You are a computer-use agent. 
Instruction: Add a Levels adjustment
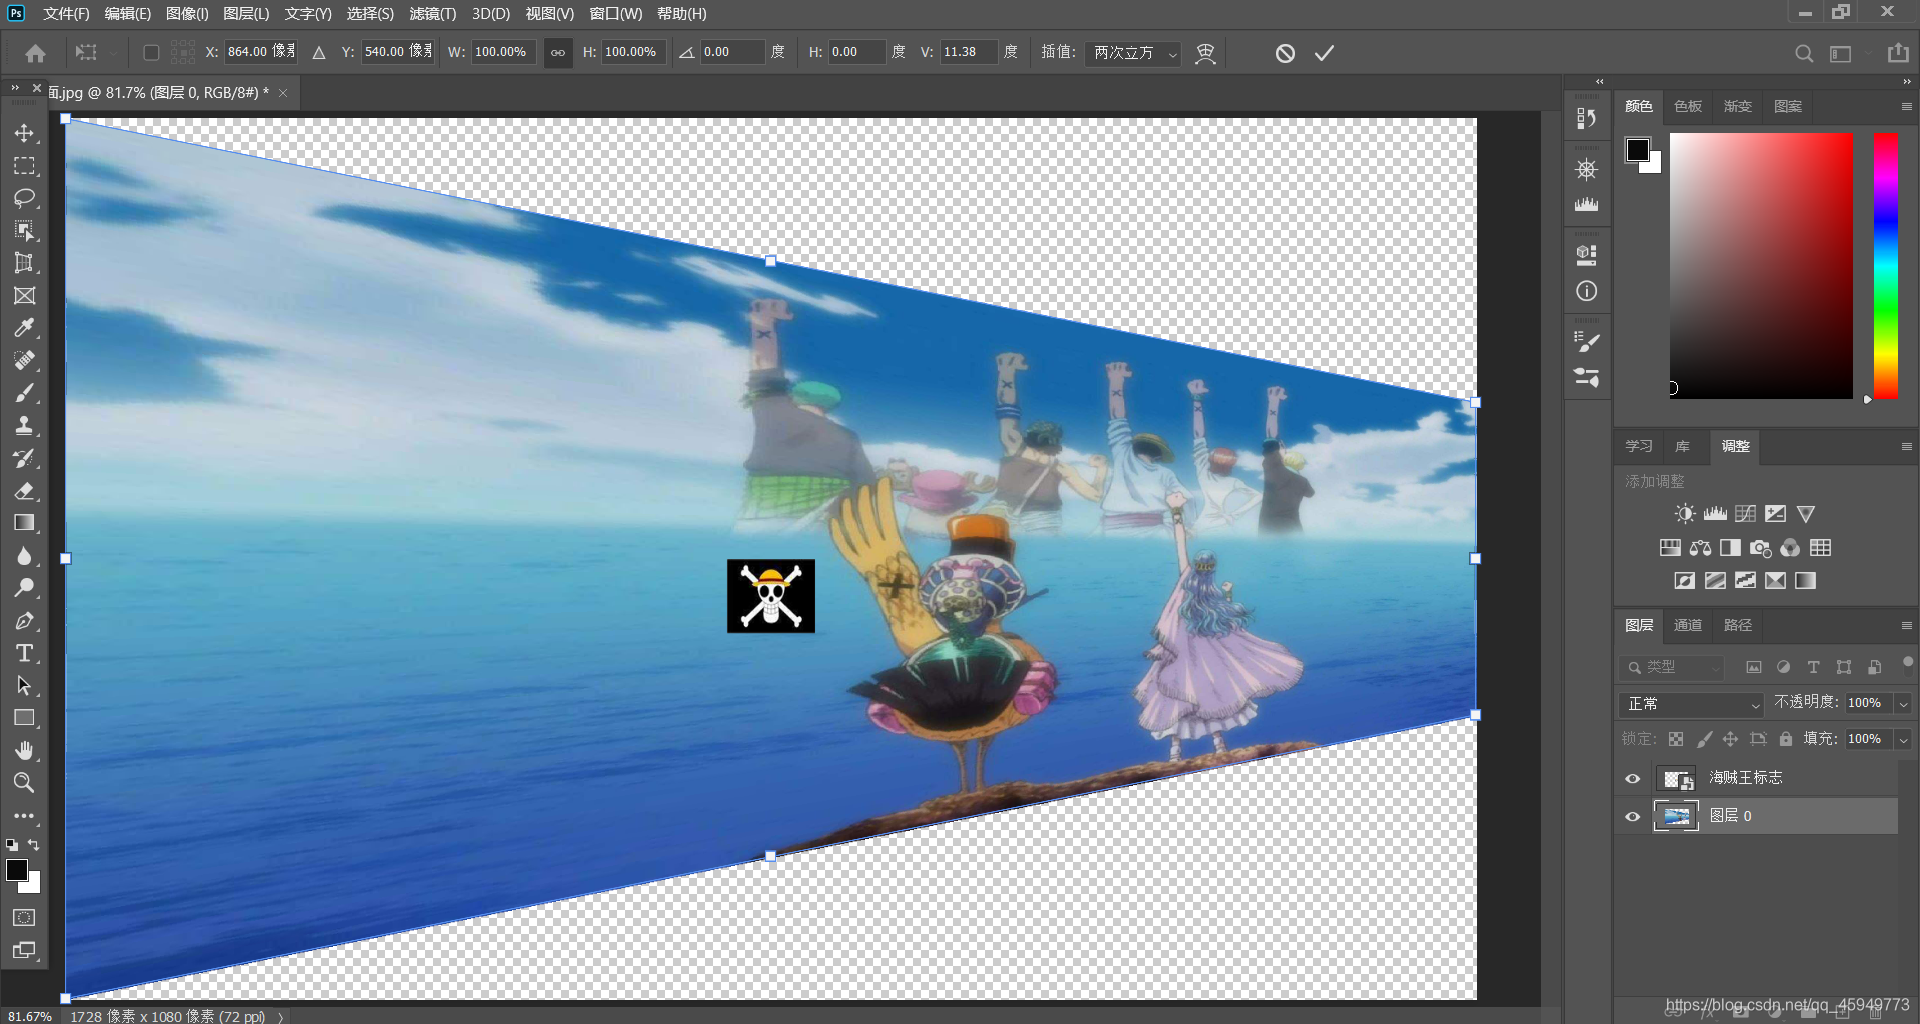[x=1715, y=514]
